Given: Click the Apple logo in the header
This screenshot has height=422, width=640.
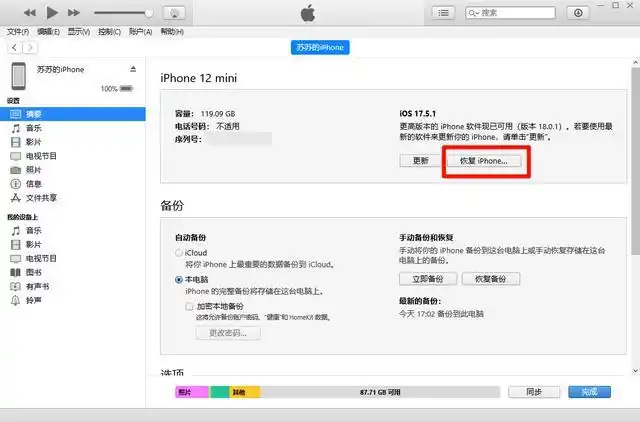Looking at the screenshot, I should tap(308, 13).
